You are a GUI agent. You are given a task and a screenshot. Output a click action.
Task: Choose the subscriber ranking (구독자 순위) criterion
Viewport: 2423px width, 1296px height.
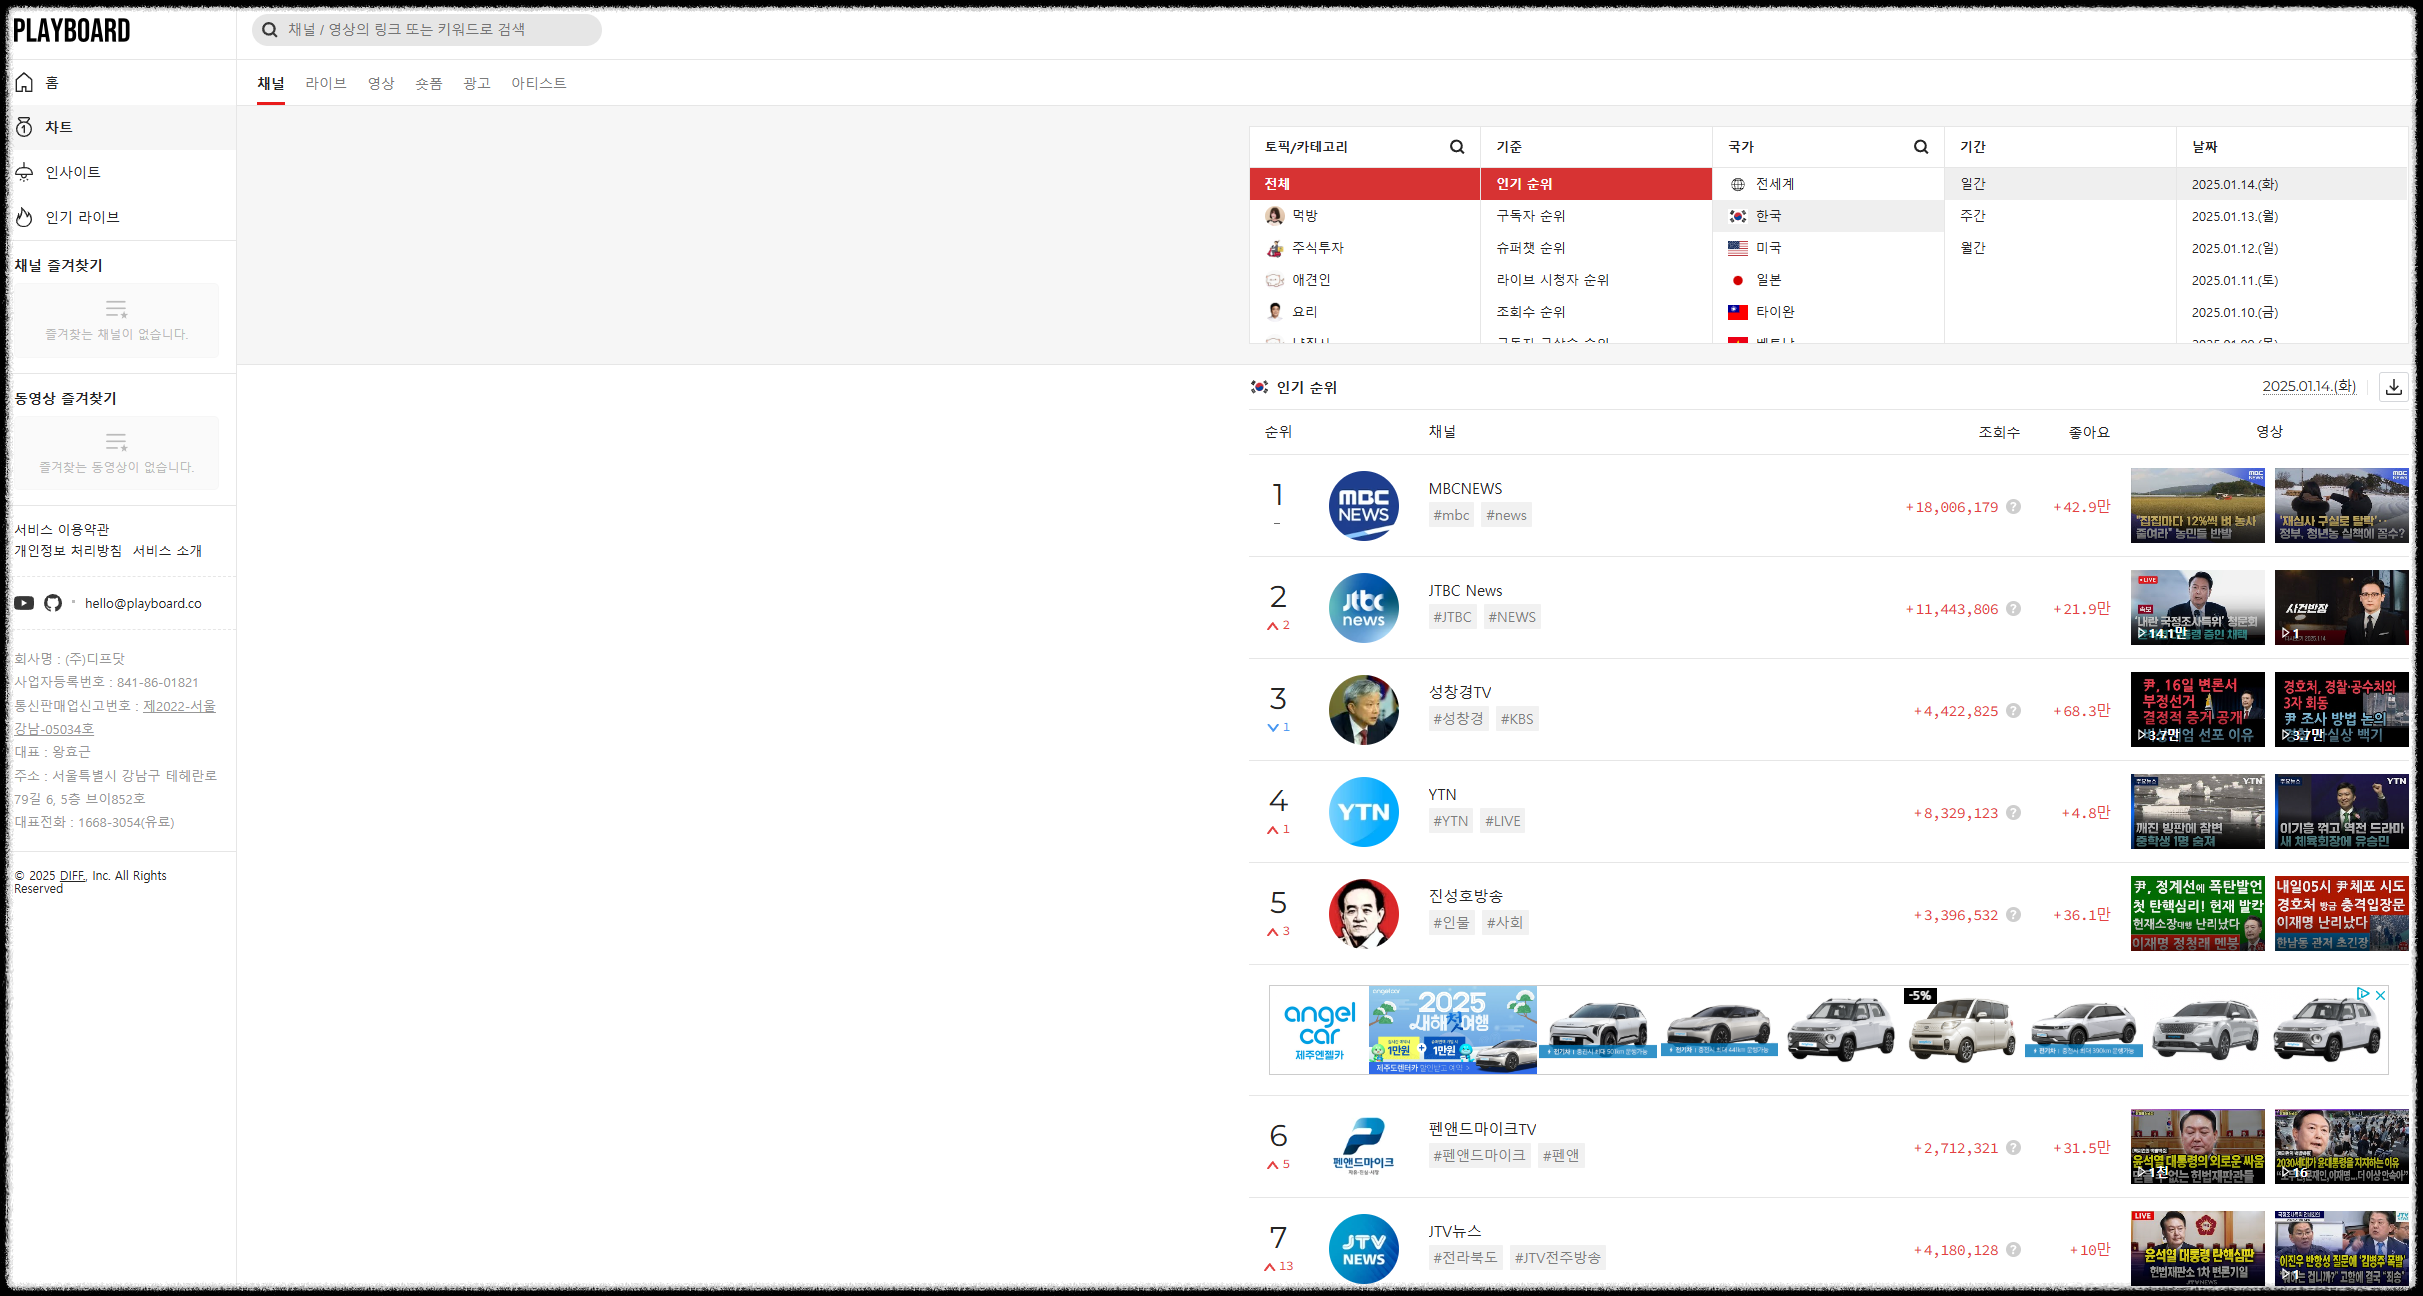click(x=1530, y=216)
